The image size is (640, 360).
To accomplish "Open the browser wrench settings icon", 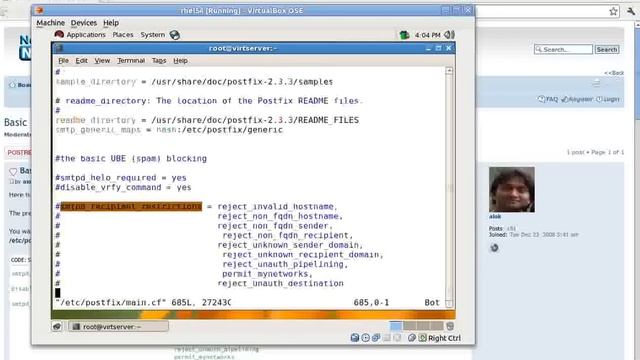I will (631, 11).
